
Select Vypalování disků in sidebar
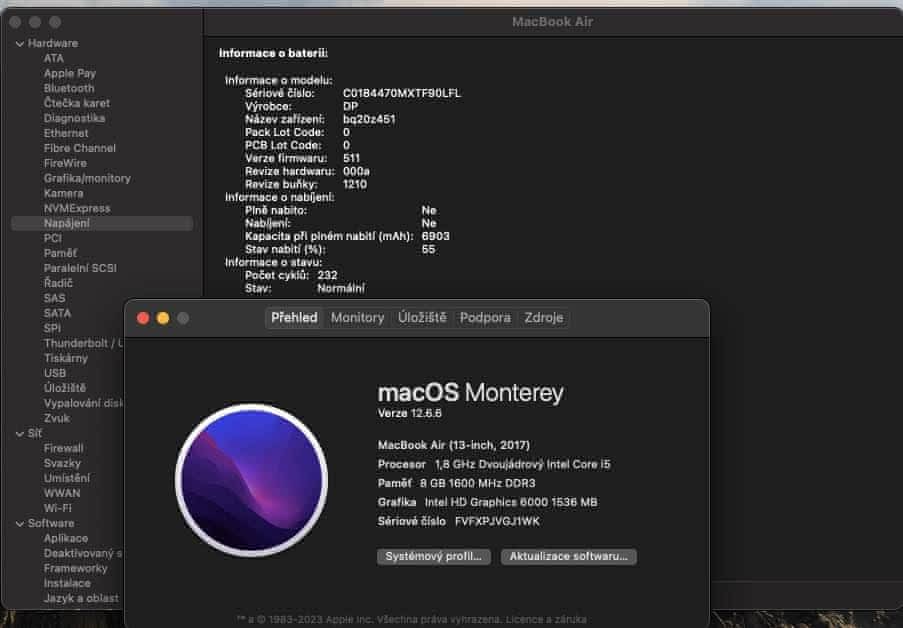click(x=84, y=403)
